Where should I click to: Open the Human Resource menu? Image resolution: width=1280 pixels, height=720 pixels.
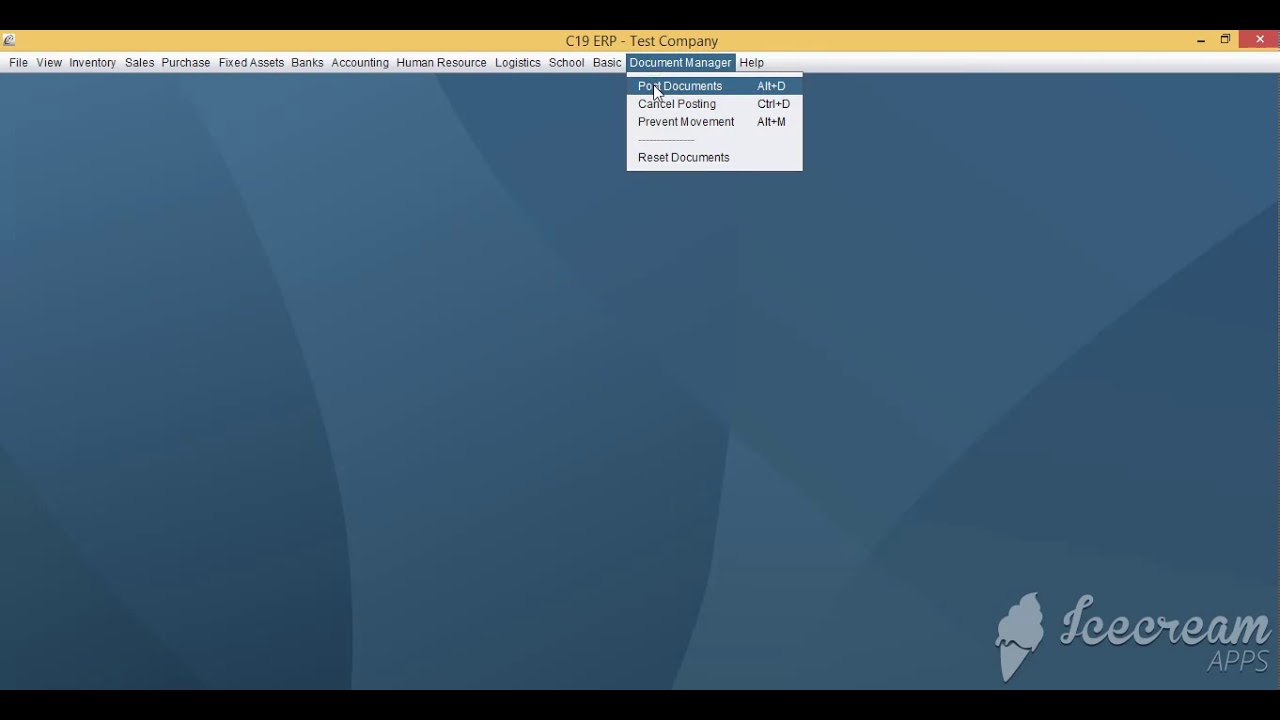[441, 63]
